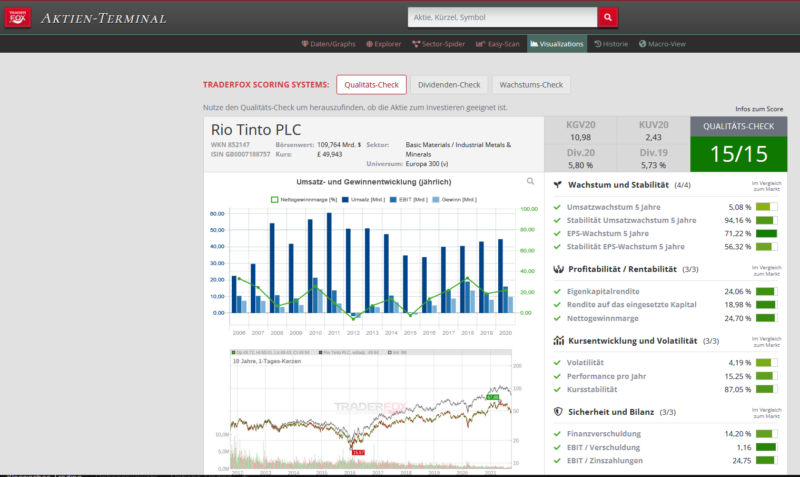Click the TraderFox logo
The width and height of the screenshot is (800, 477).
19,18
